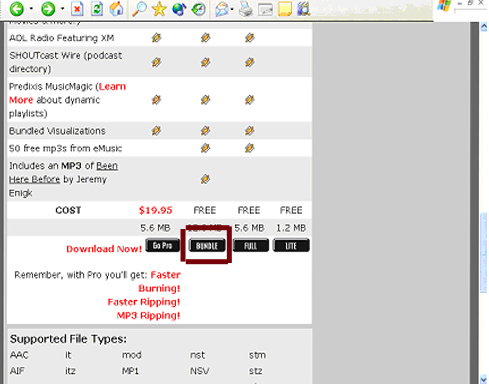Go forward with the green Forward arrow

[48, 9]
